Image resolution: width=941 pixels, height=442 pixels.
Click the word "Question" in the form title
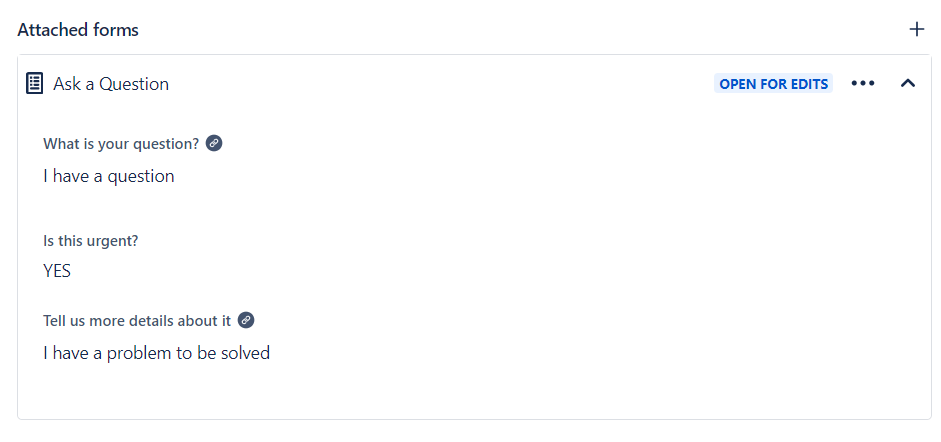pos(134,84)
